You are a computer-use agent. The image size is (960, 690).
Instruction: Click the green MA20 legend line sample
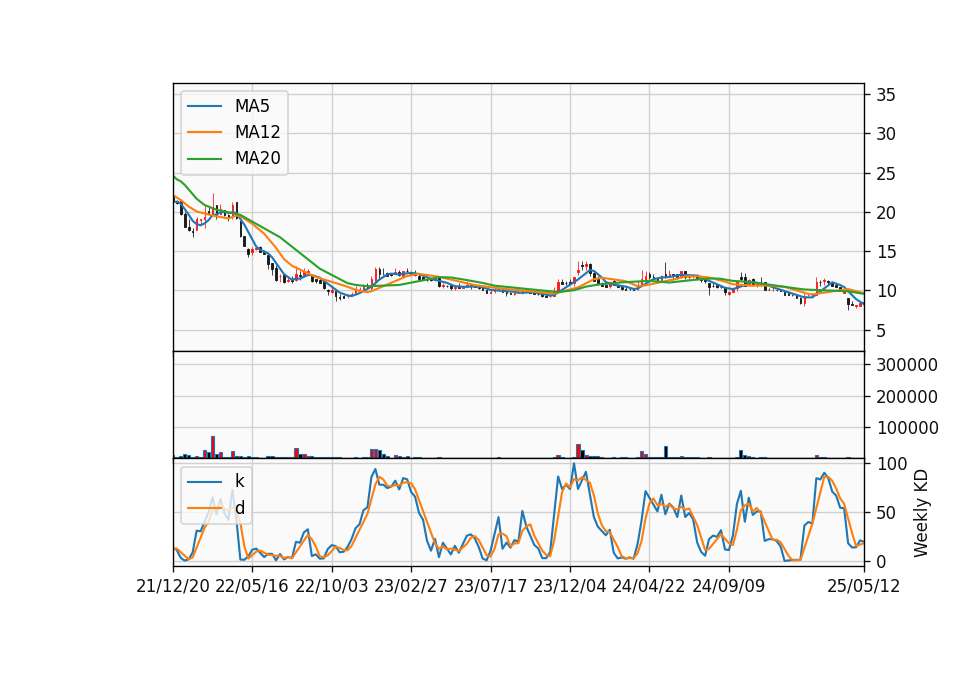[204, 158]
